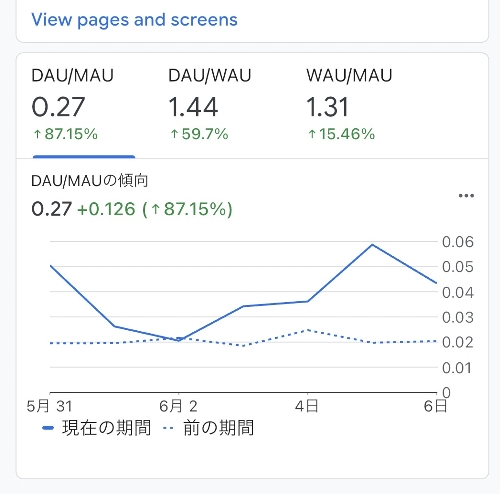This screenshot has height=494, width=500.
Task: Switch to the WAU/MAU metric tab
Action: click(x=349, y=105)
